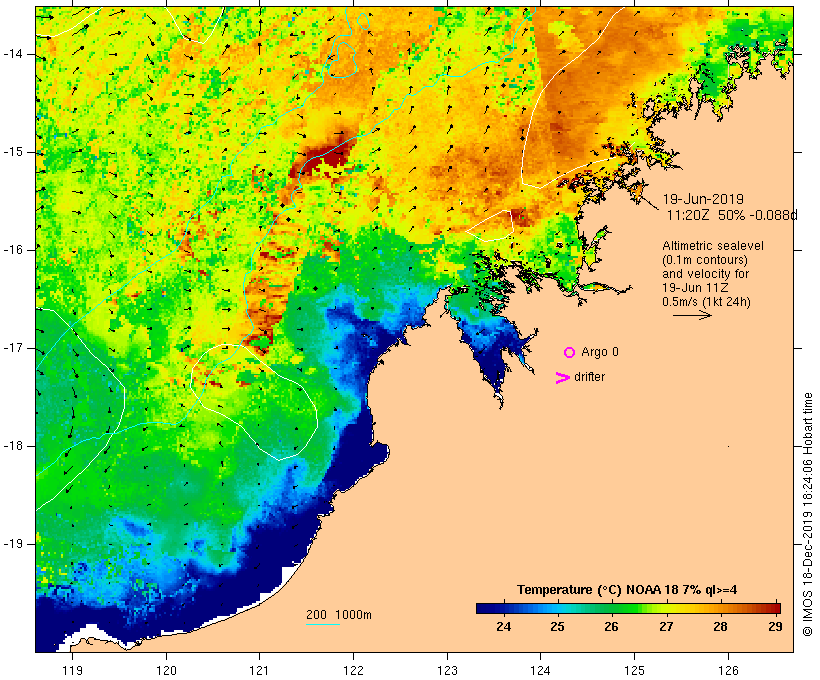820x680 pixels.
Task: Click the '123' longitude axis label
Action: [447, 670]
